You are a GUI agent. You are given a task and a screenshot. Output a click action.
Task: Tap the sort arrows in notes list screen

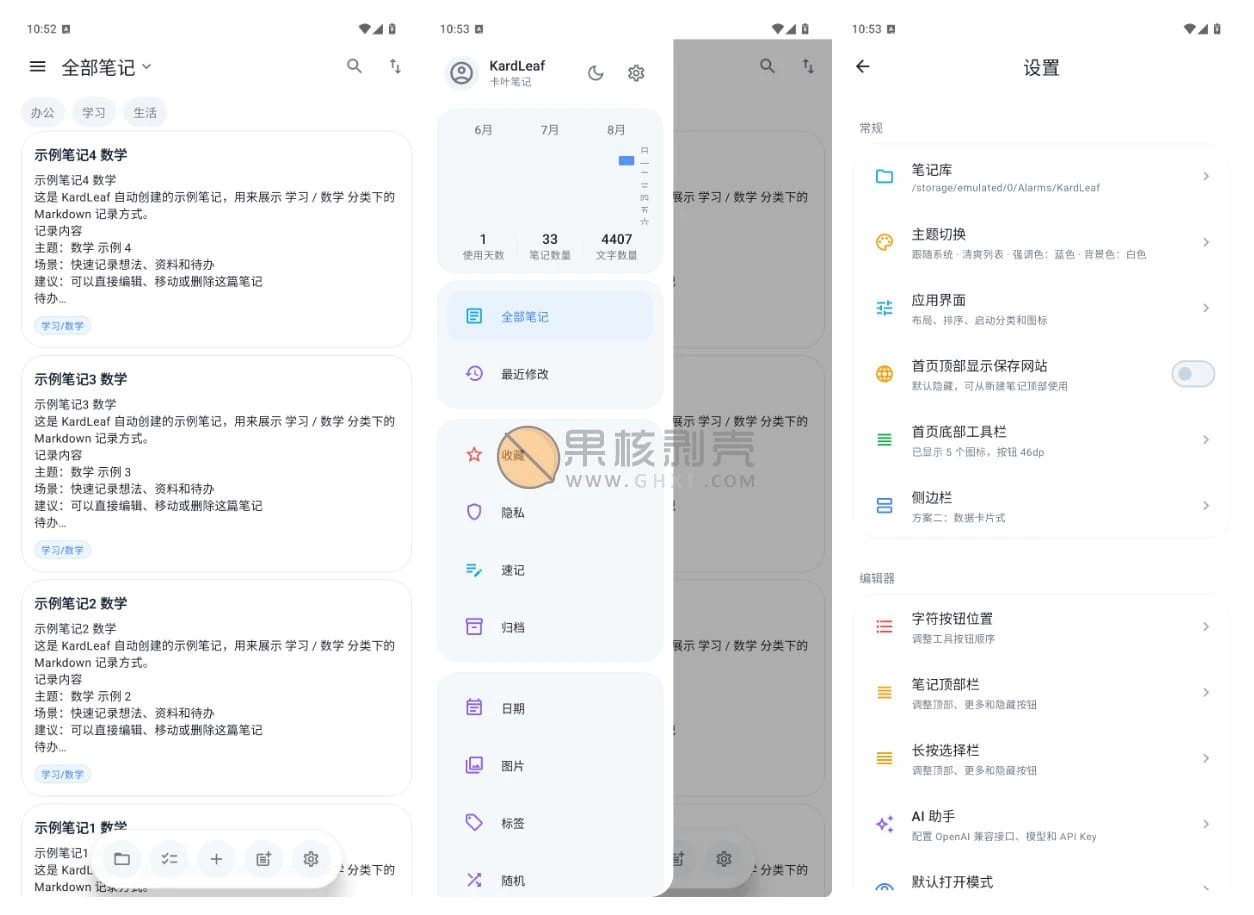(x=395, y=66)
